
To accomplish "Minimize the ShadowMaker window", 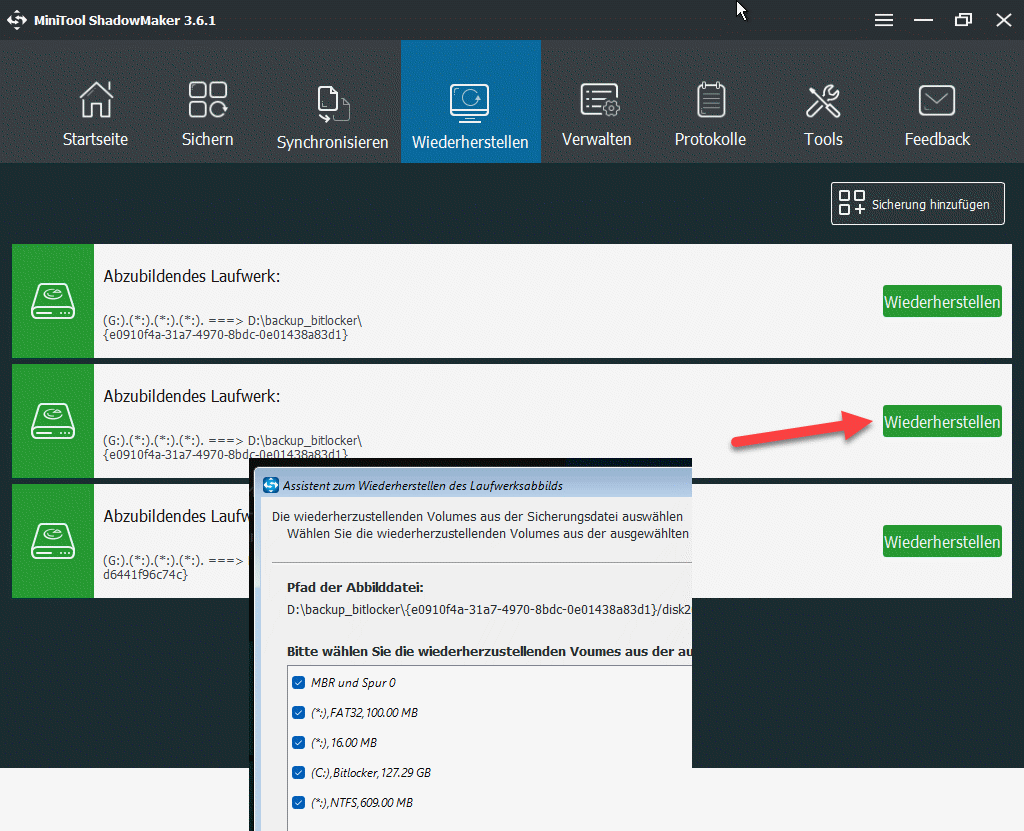I will (x=923, y=20).
